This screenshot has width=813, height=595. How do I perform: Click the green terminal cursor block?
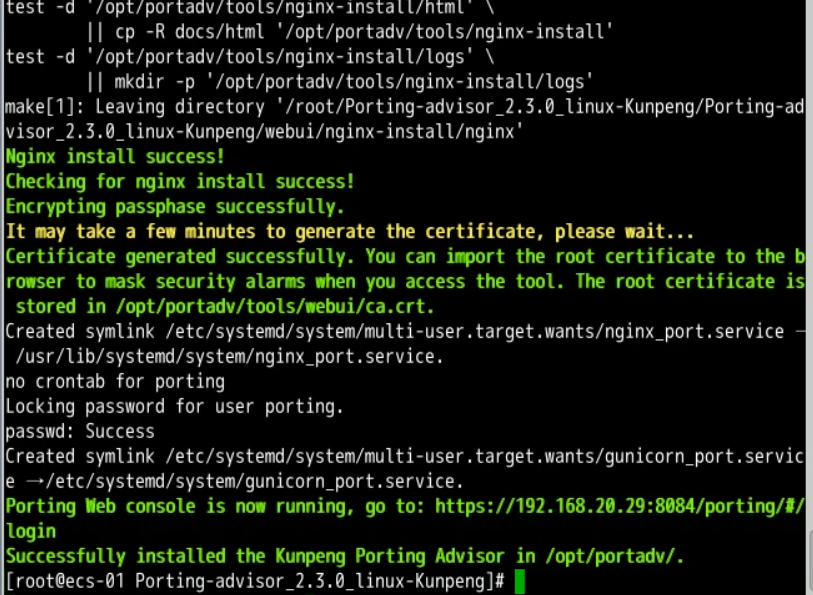pos(520,581)
